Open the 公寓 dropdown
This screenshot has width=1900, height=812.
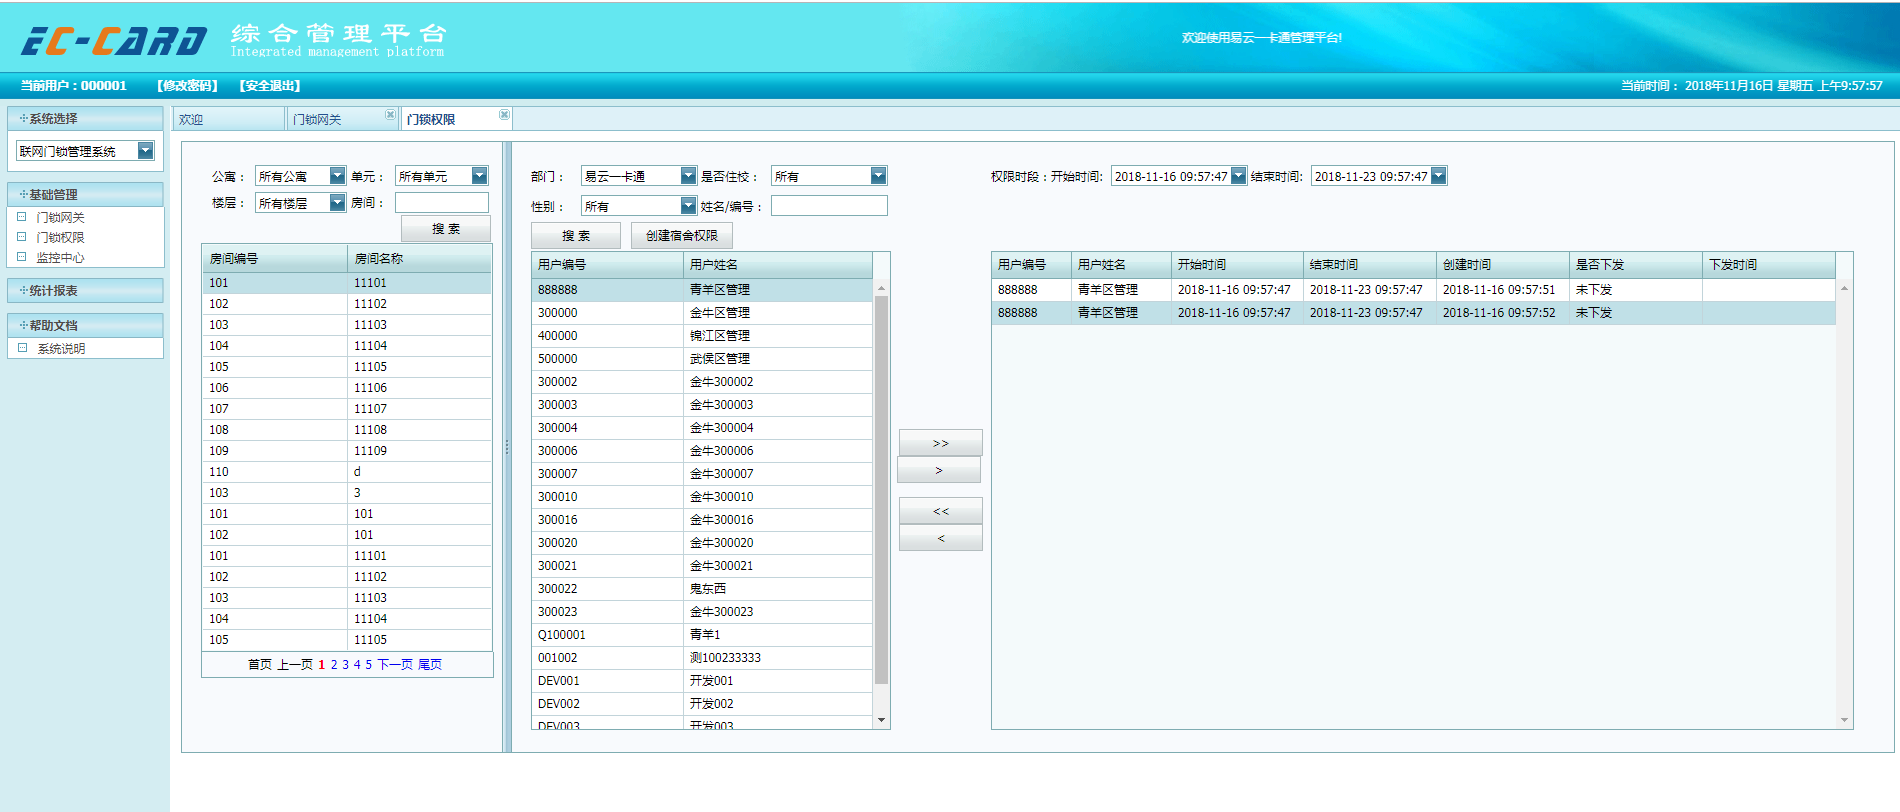[x=337, y=176]
